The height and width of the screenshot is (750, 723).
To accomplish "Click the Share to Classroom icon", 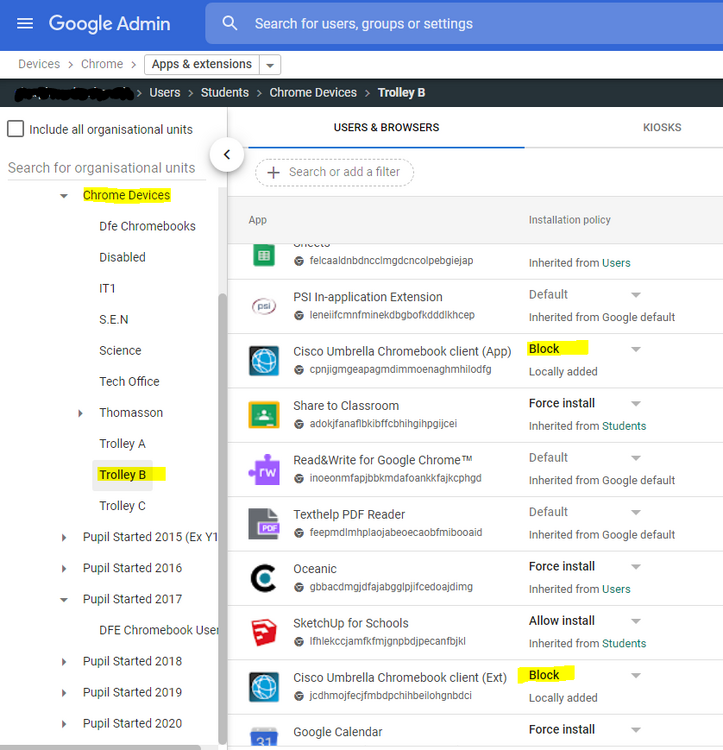I will click(264, 415).
